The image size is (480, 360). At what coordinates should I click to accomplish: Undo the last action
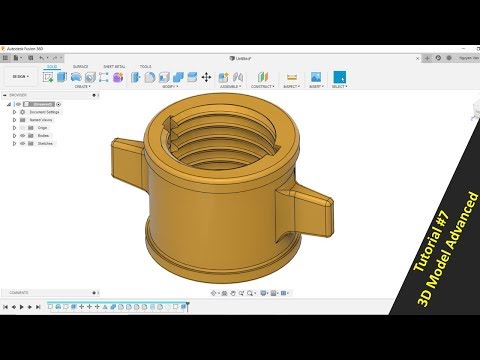(x=41, y=58)
